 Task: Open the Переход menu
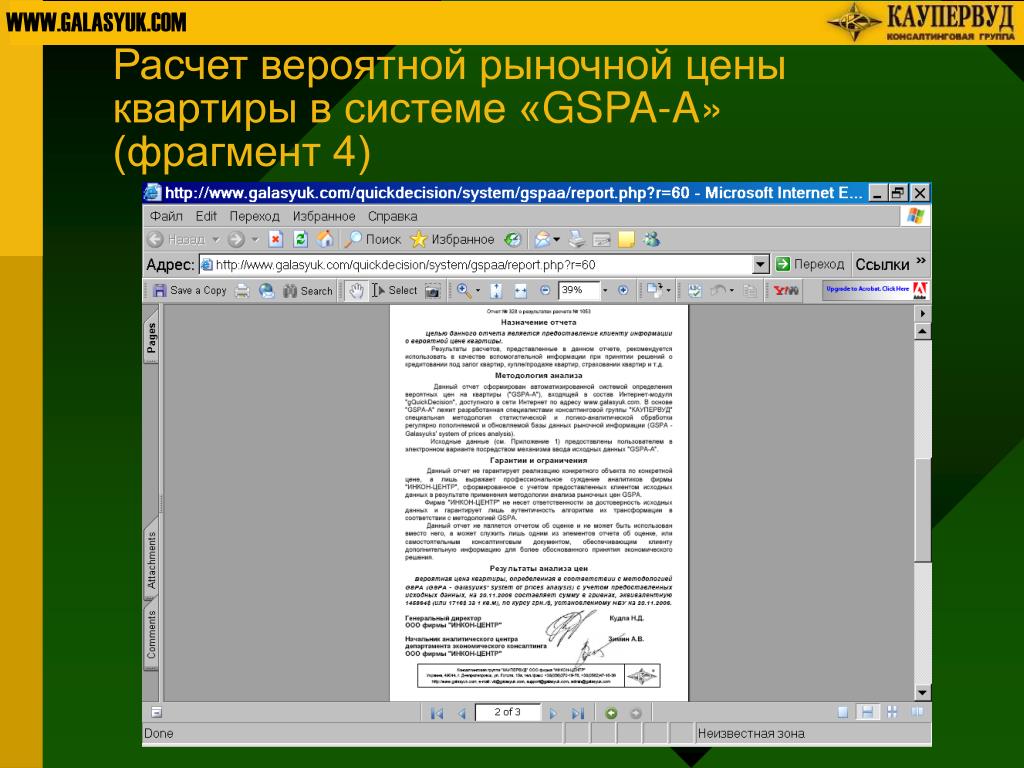pyautogui.click(x=254, y=216)
